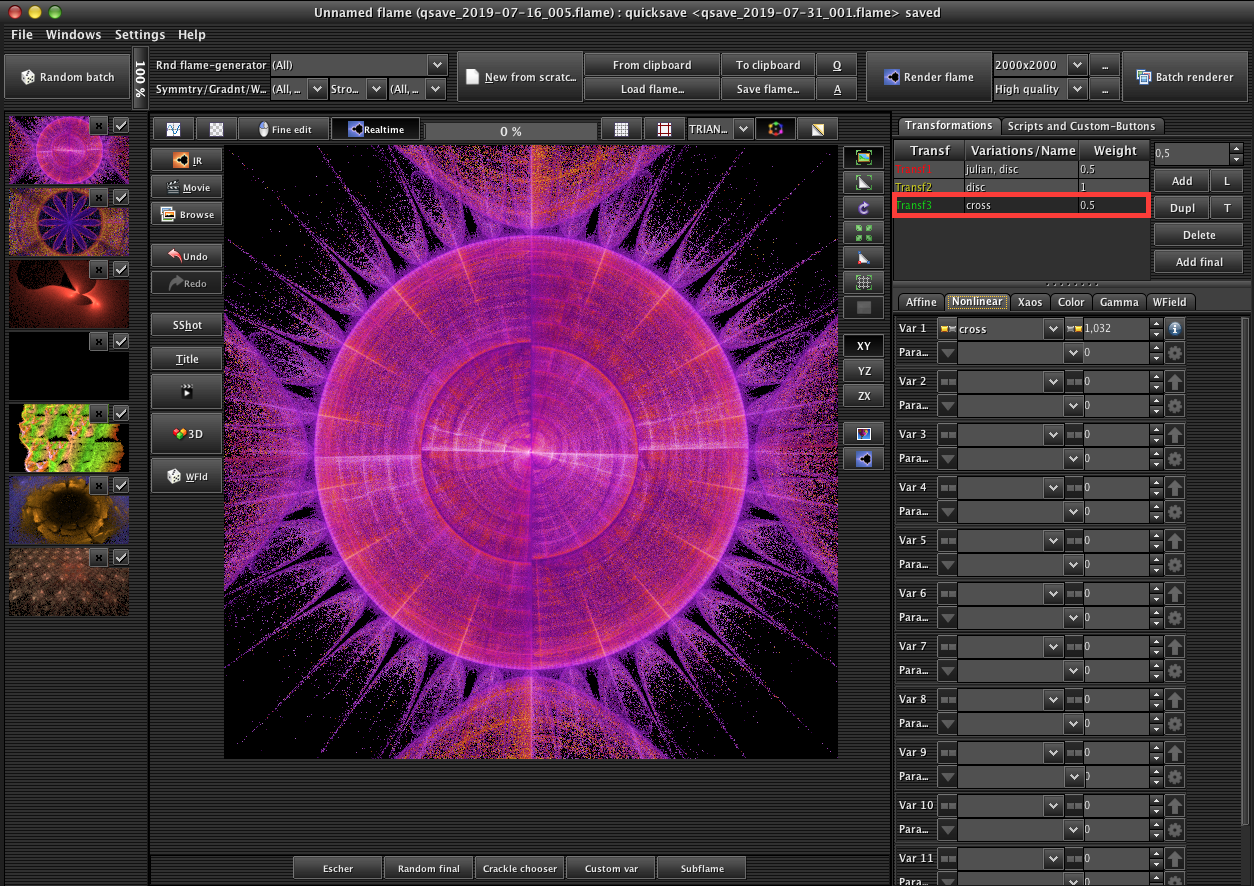Screen dimensions: 1254x886
Task: Click the Var 2 move-up arrow icon
Action: click(x=1175, y=381)
